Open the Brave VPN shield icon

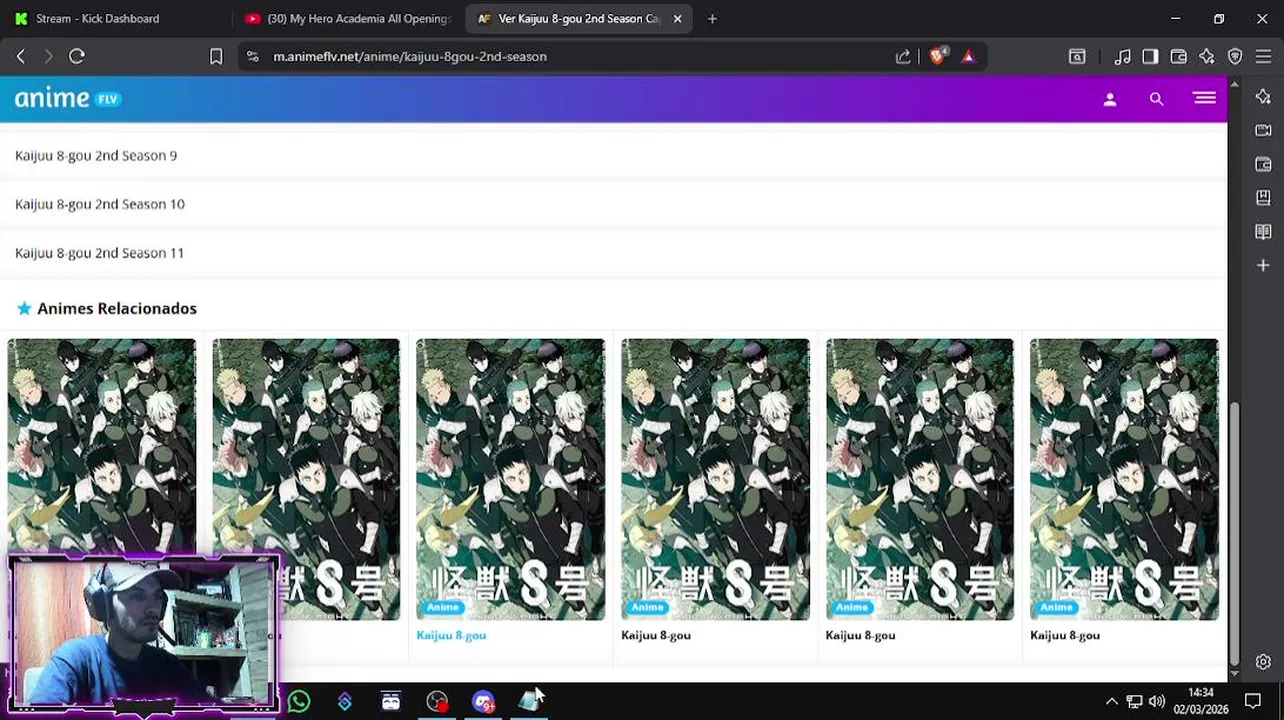[1235, 57]
